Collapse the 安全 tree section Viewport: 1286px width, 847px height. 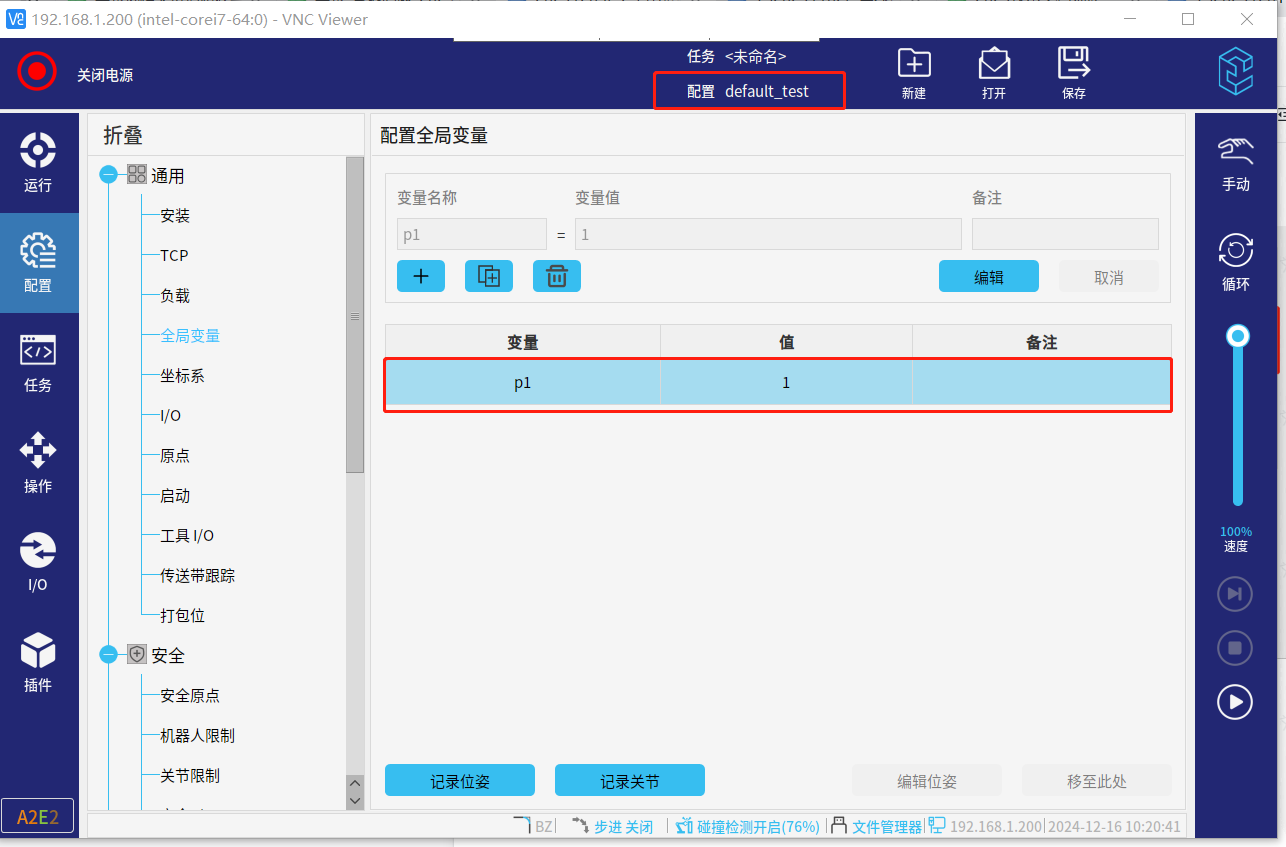coord(108,655)
